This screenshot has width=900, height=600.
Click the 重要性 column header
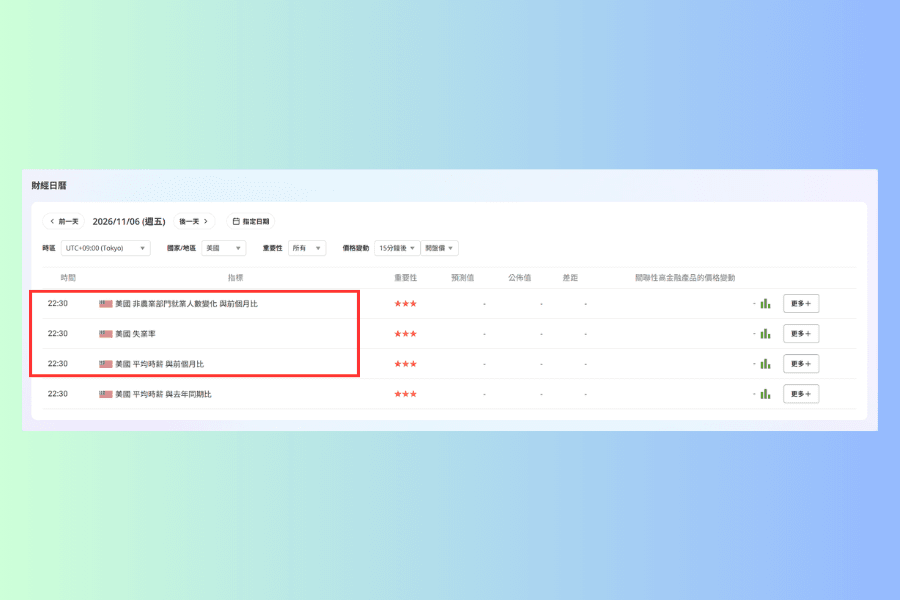click(405, 278)
